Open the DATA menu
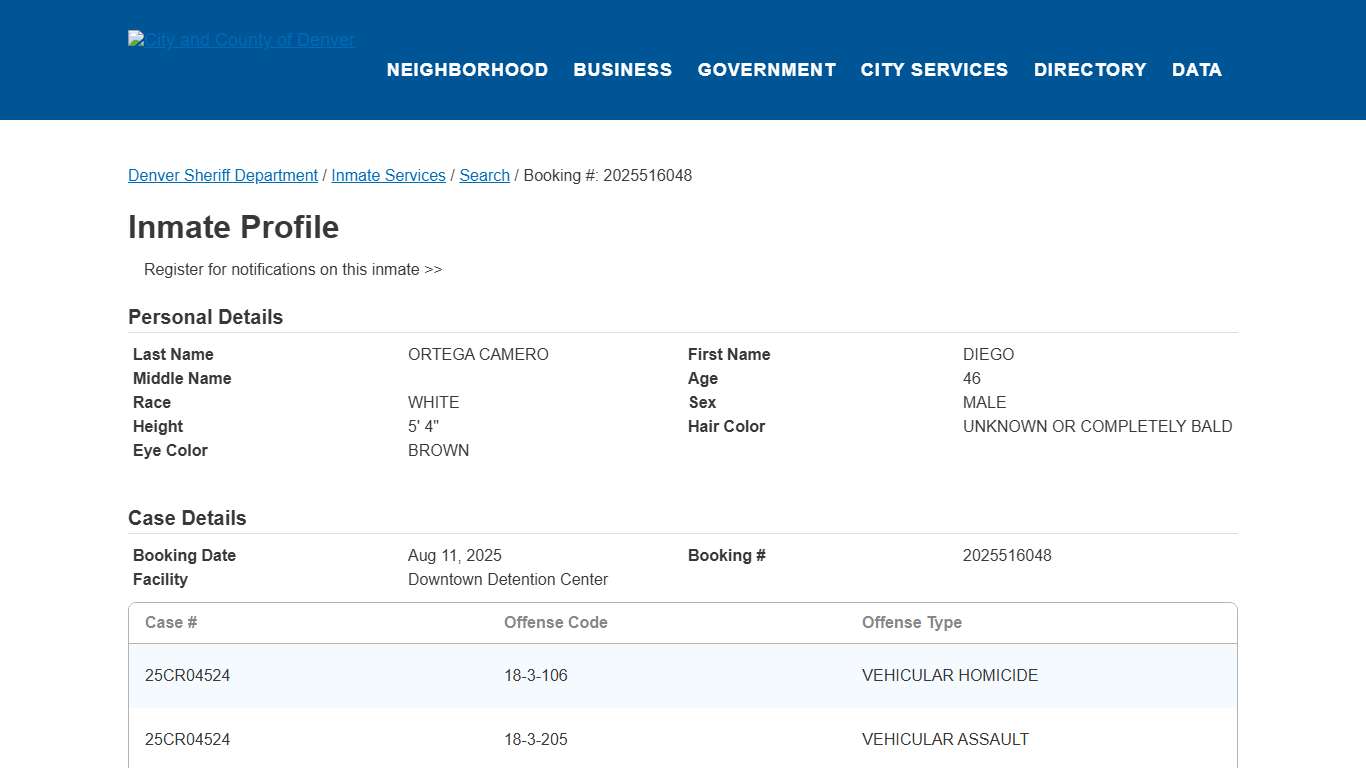Screen dimensions: 1366x768 click(x=1196, y=69)
